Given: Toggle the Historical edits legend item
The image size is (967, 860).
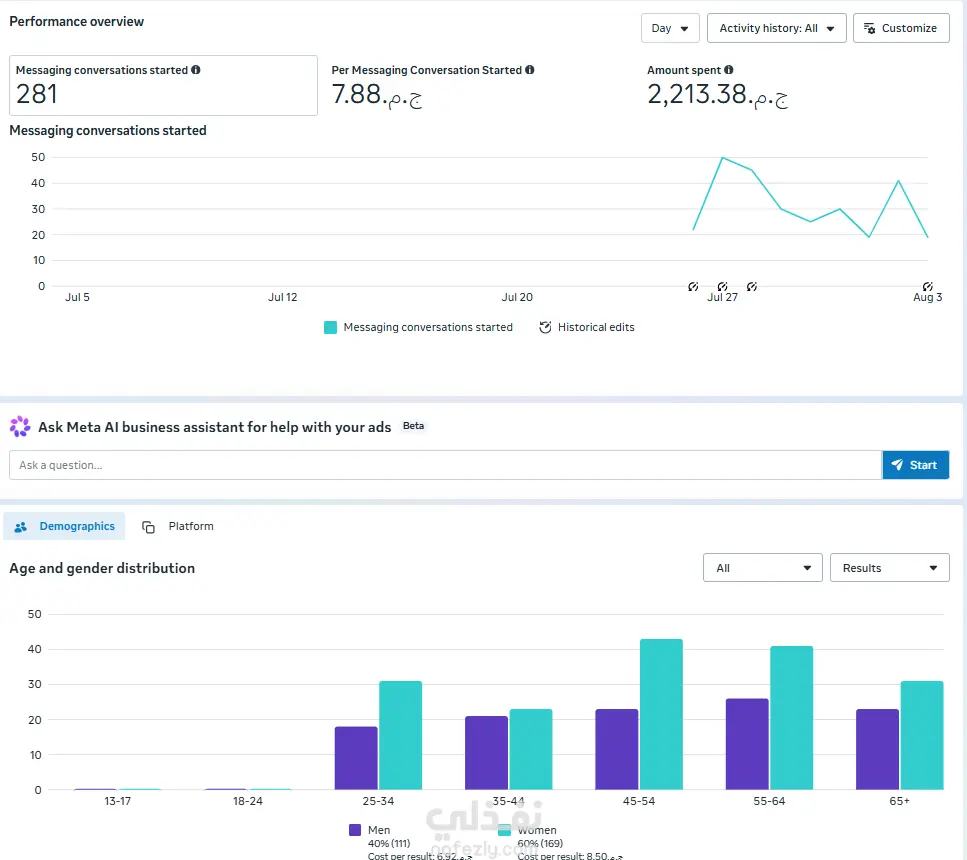Looking at the screenshot, I should pyautogui.click(x=586, y=327).
